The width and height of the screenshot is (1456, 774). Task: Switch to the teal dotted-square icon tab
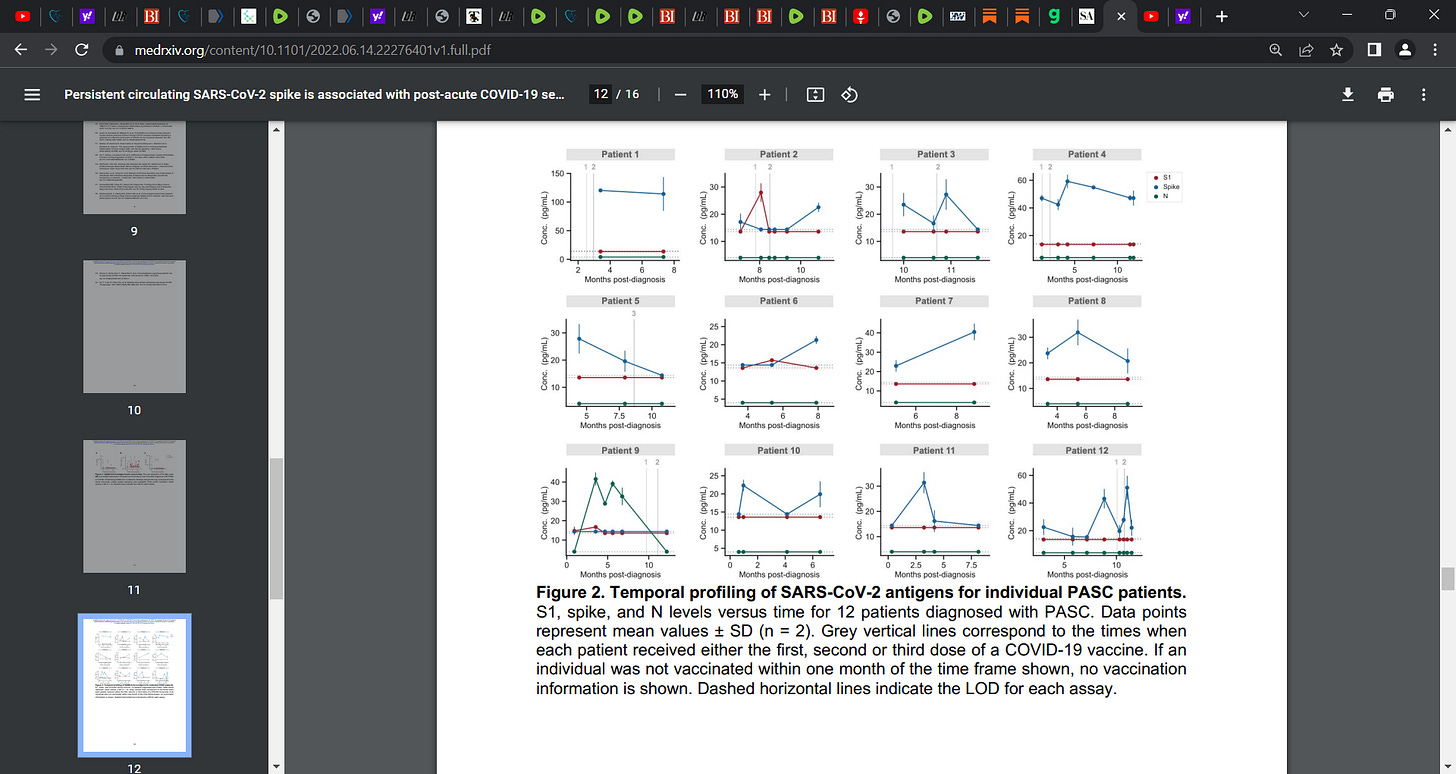point(248,16)
